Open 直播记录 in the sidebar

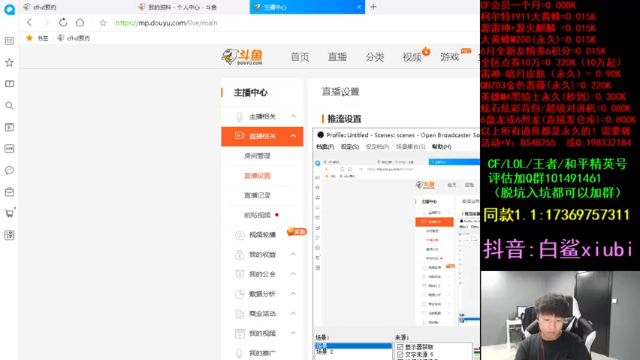coord(257,195)
